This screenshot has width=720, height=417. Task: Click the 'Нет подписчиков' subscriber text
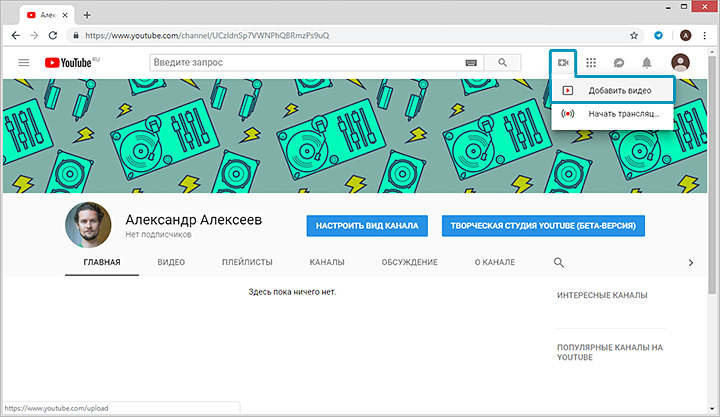pos(158,235)
